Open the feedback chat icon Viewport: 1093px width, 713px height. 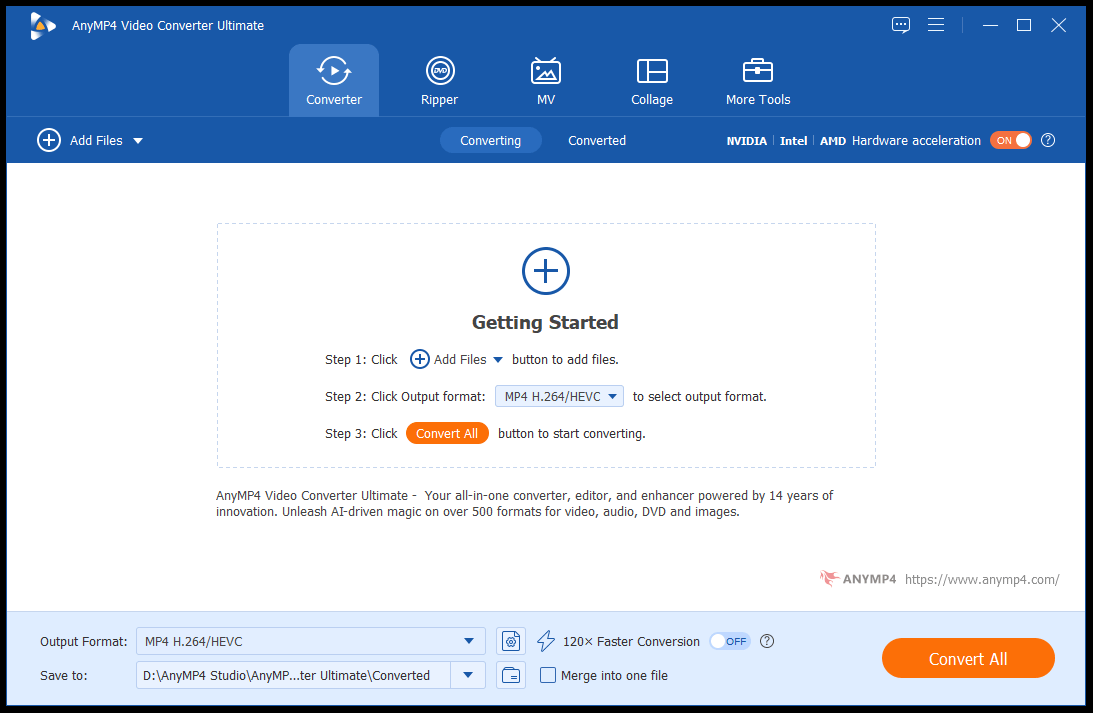tap(901, 25)
